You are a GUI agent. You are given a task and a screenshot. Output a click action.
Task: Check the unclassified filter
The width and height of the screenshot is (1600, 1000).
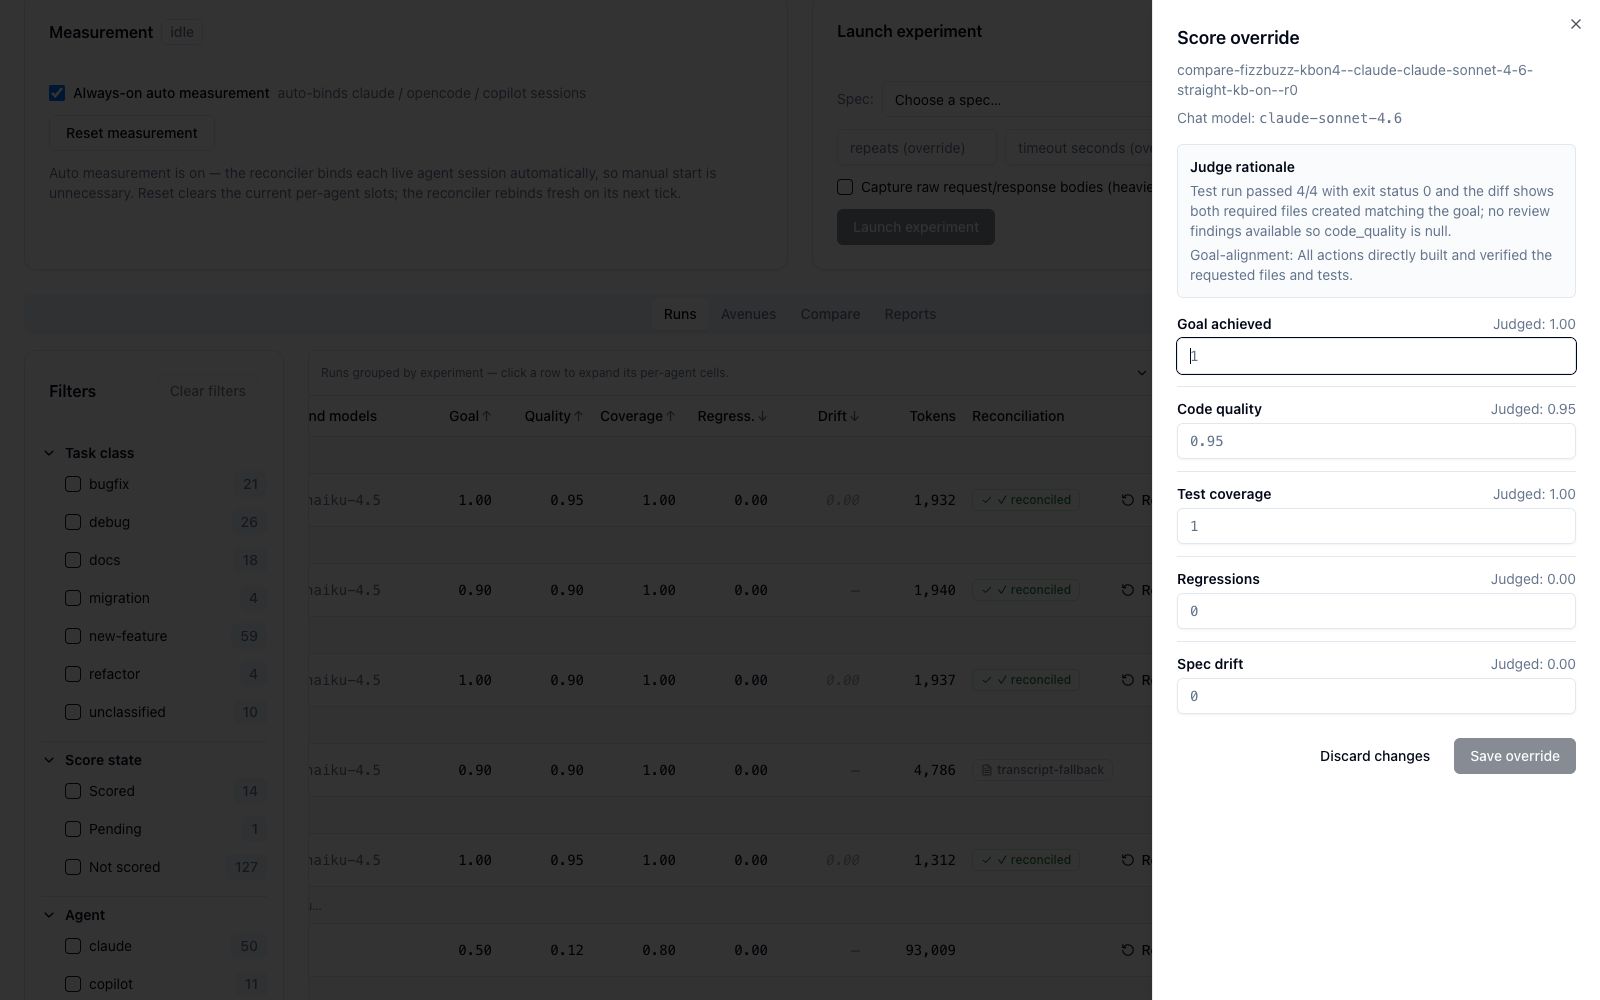point(73,712)
